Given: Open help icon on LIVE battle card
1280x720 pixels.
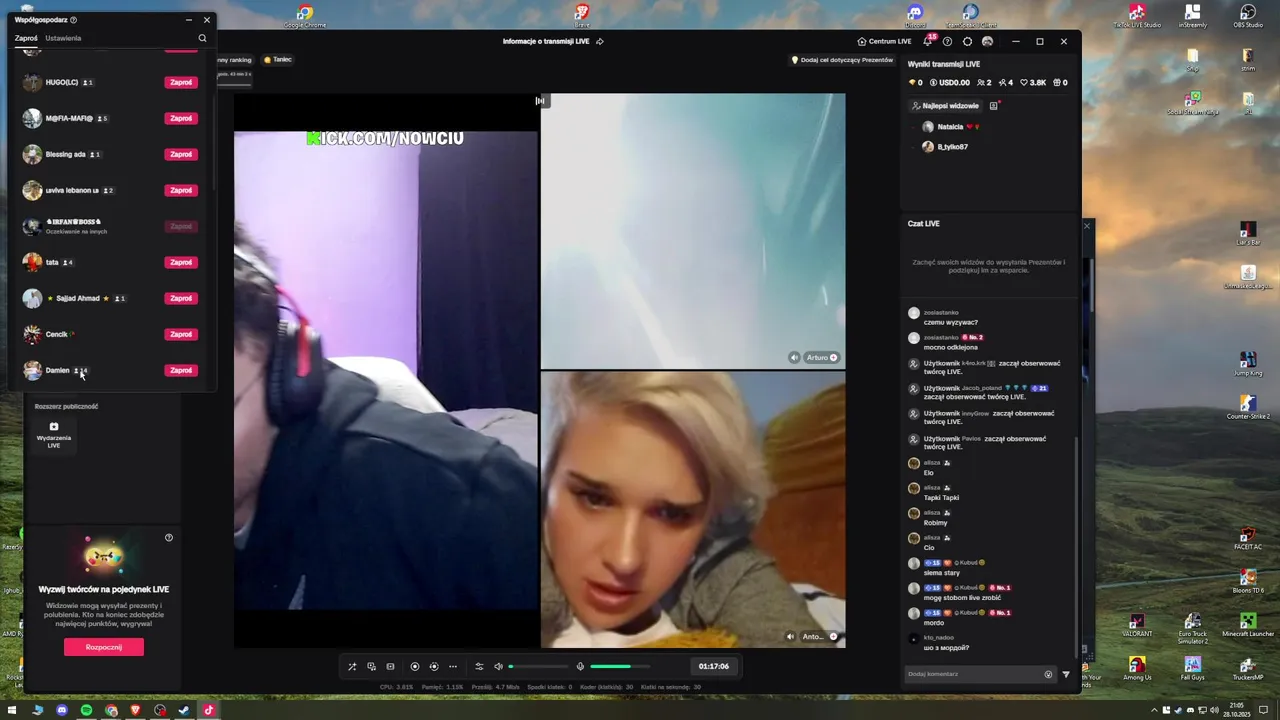Looking at the screenshot, I should click(x=169, y=538).
